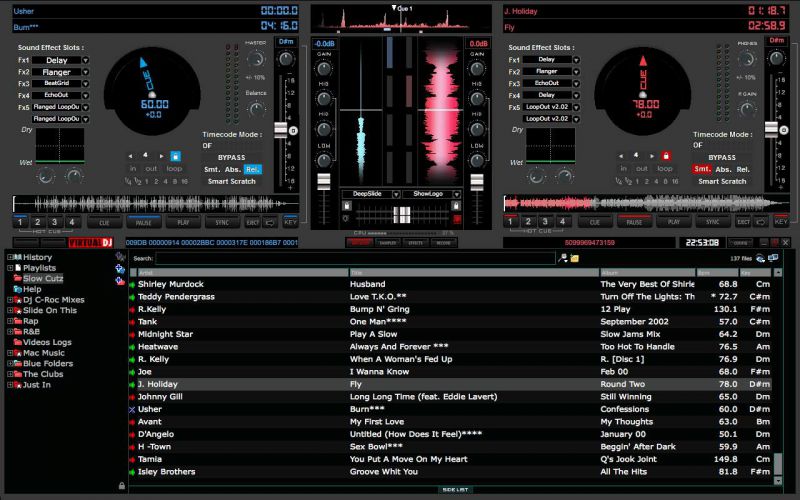Click the crossfader slider handle

click(x=402, y=215)
